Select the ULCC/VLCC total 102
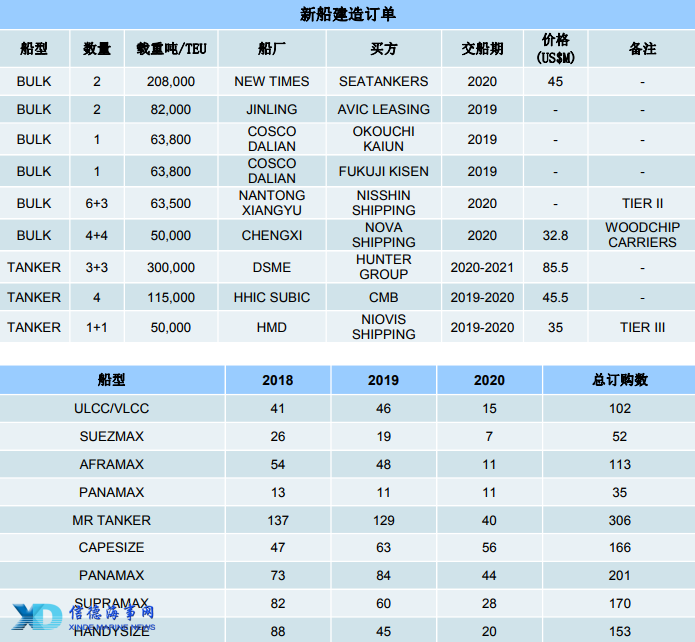Viewport: 695px width, 642px height. coord(620,408)
